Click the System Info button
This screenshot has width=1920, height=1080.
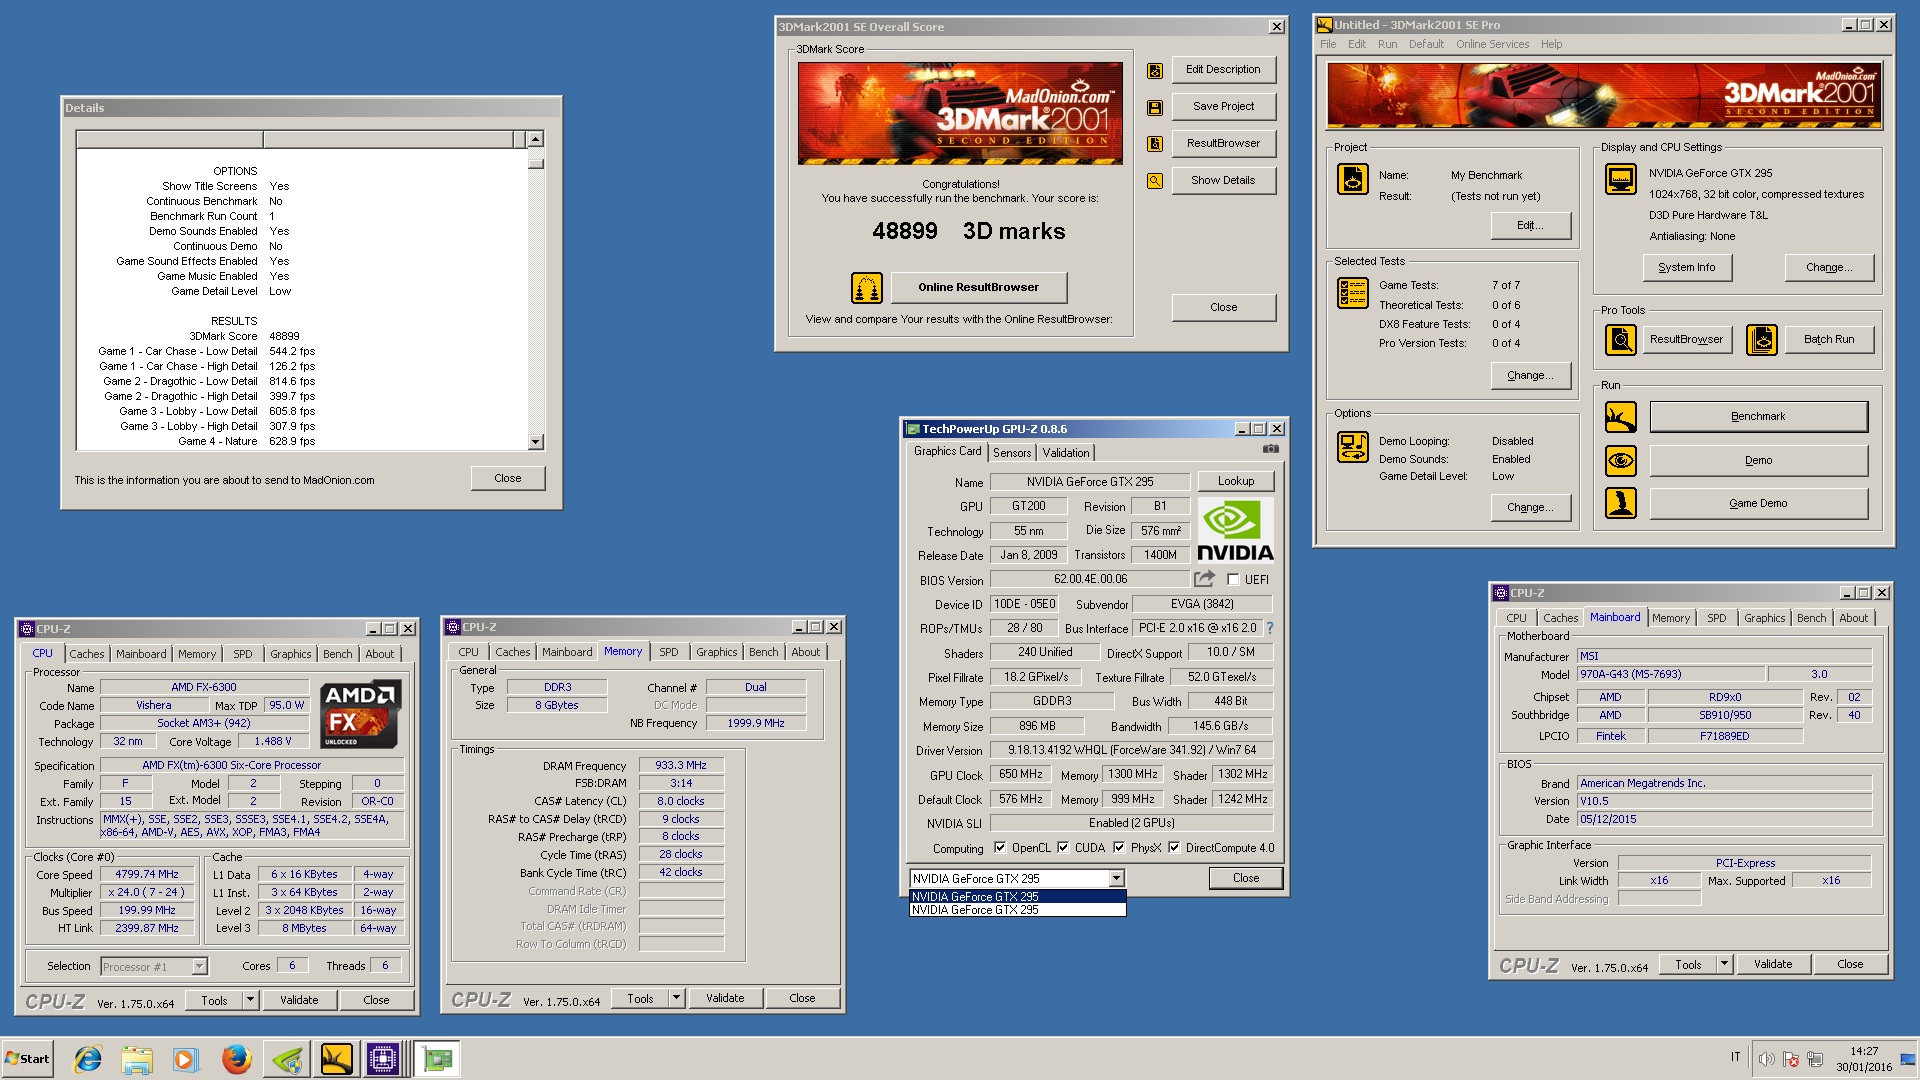click(x=1687, y=268)
